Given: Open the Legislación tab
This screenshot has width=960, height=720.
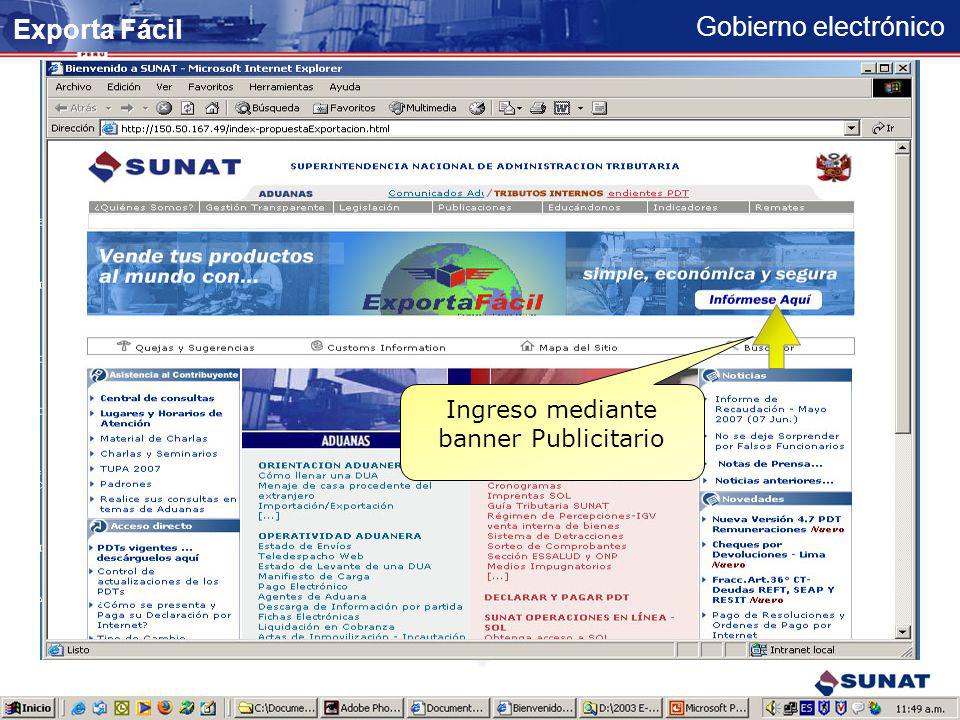Looking at the screenshot, I should pos(369,208).
